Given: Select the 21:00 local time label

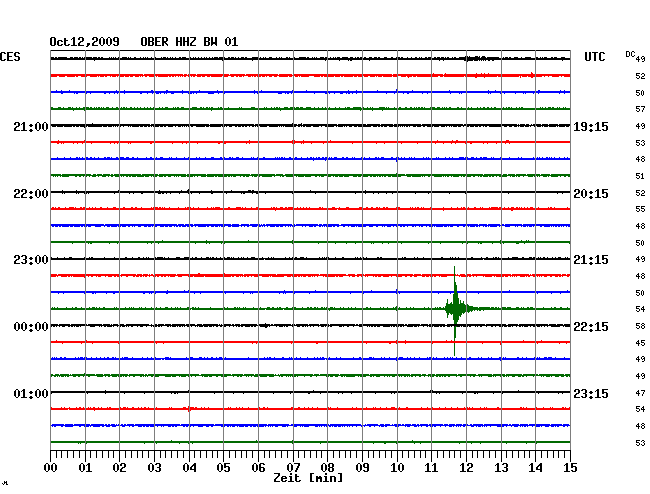Looking at the screenshot, I should pyautogui.click(x=31, y=126).
